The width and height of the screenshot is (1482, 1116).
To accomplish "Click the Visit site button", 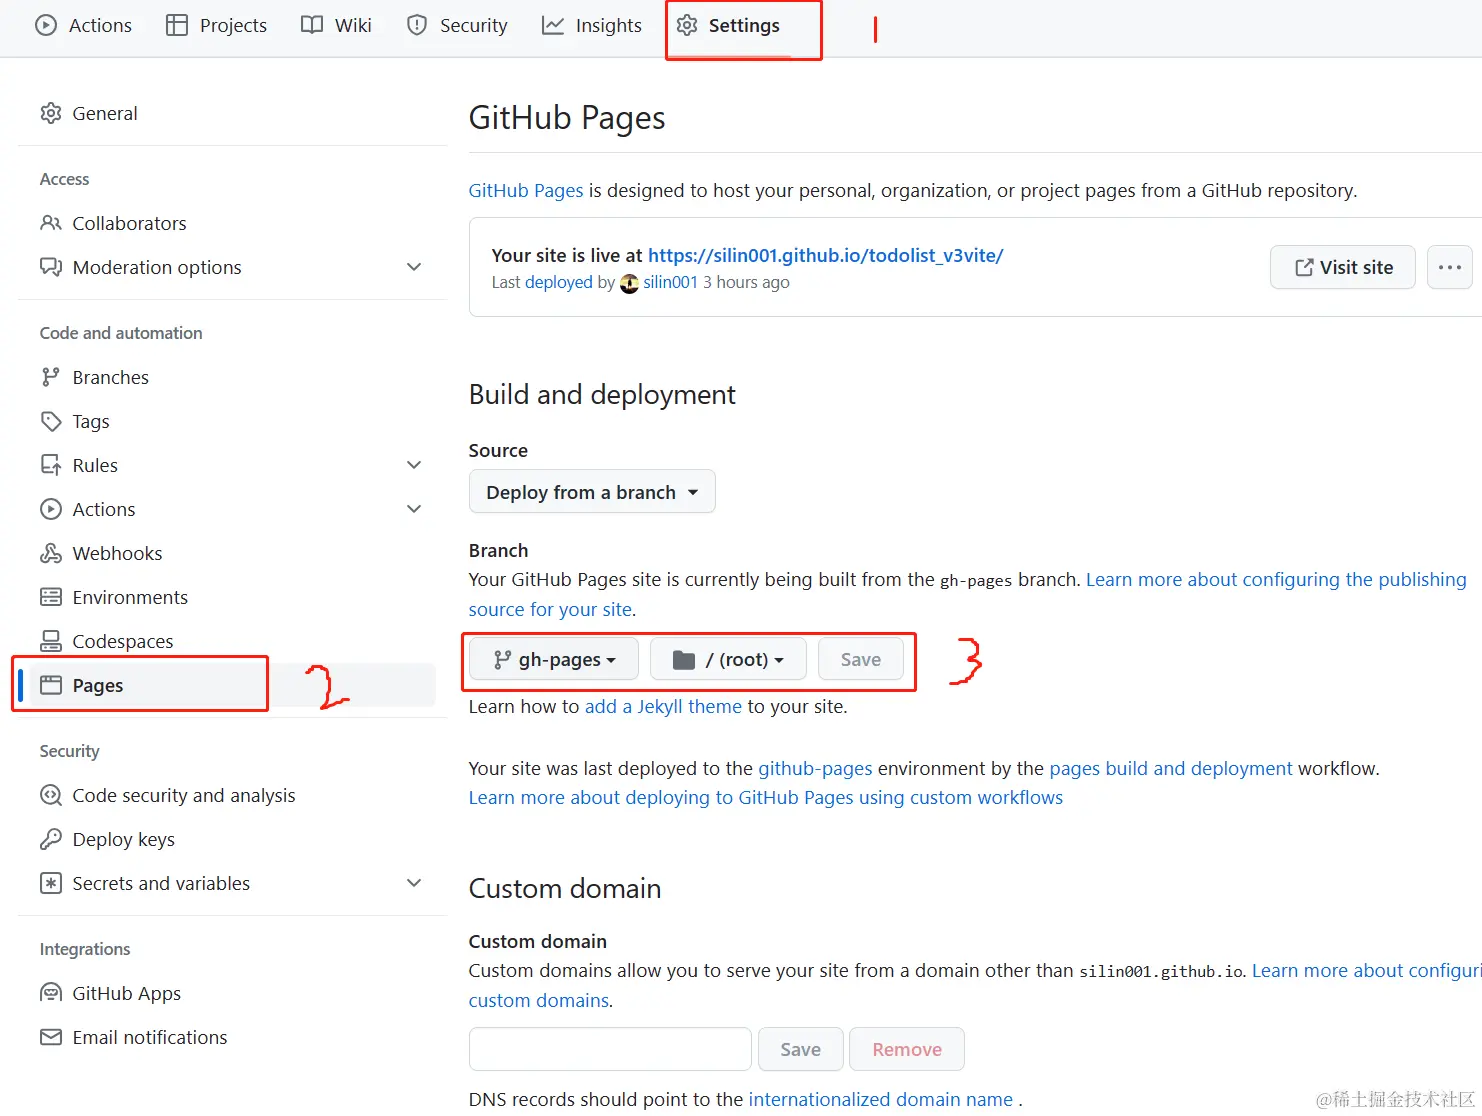I will 1342,267.
